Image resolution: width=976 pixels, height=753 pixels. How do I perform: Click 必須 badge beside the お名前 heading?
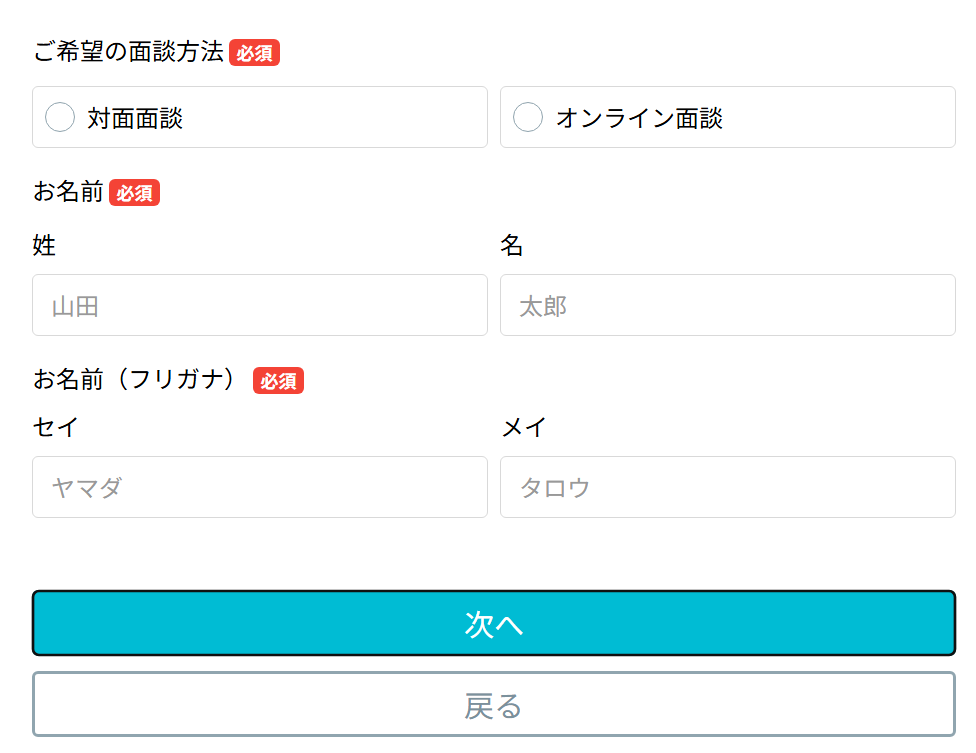134,193
